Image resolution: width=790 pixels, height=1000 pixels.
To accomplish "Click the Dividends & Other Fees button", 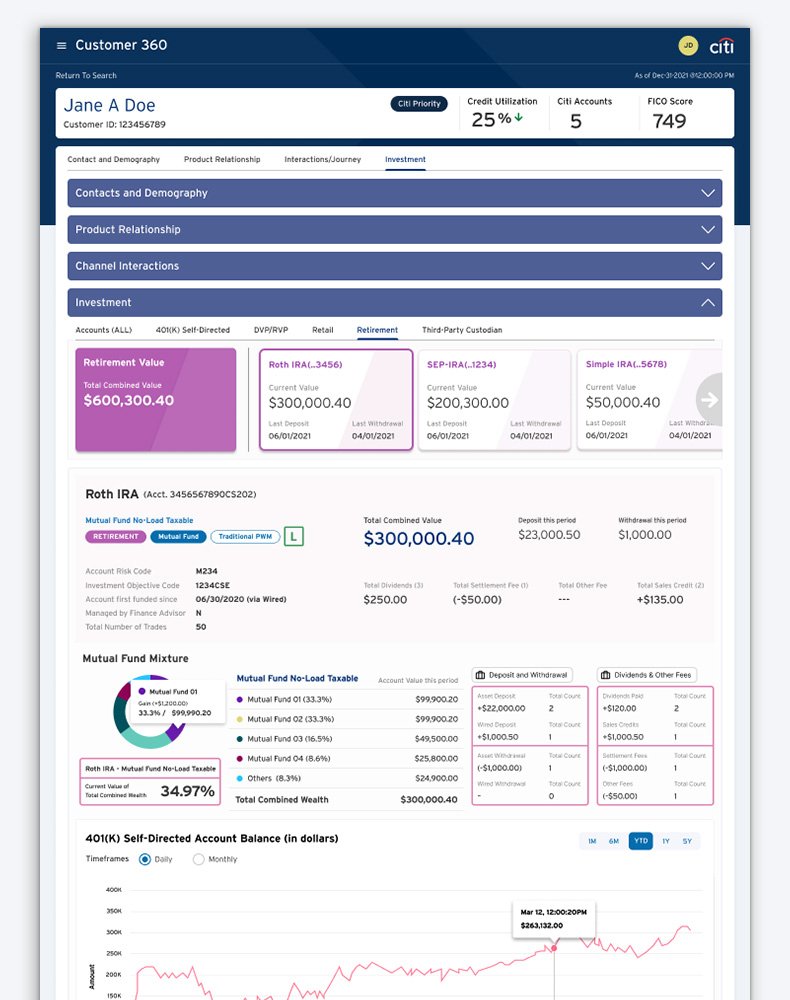I will pos(647,675).
